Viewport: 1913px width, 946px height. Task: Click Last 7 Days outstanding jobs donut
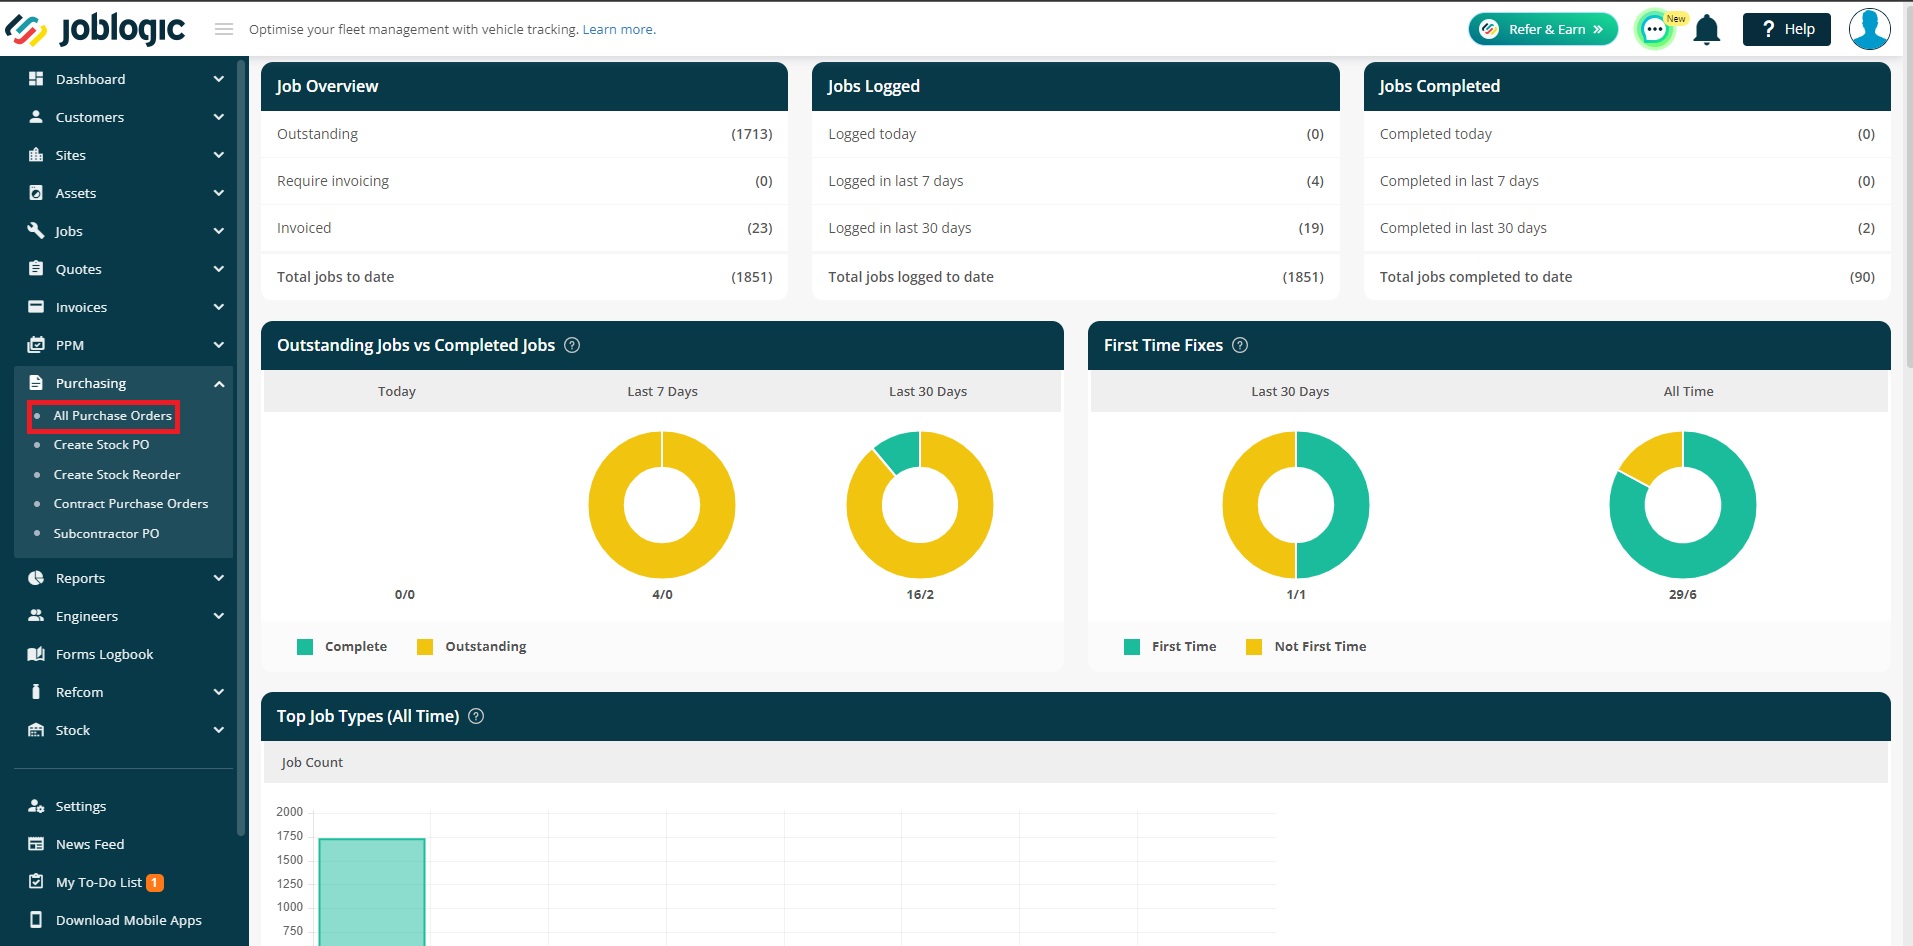coord(662,505)
